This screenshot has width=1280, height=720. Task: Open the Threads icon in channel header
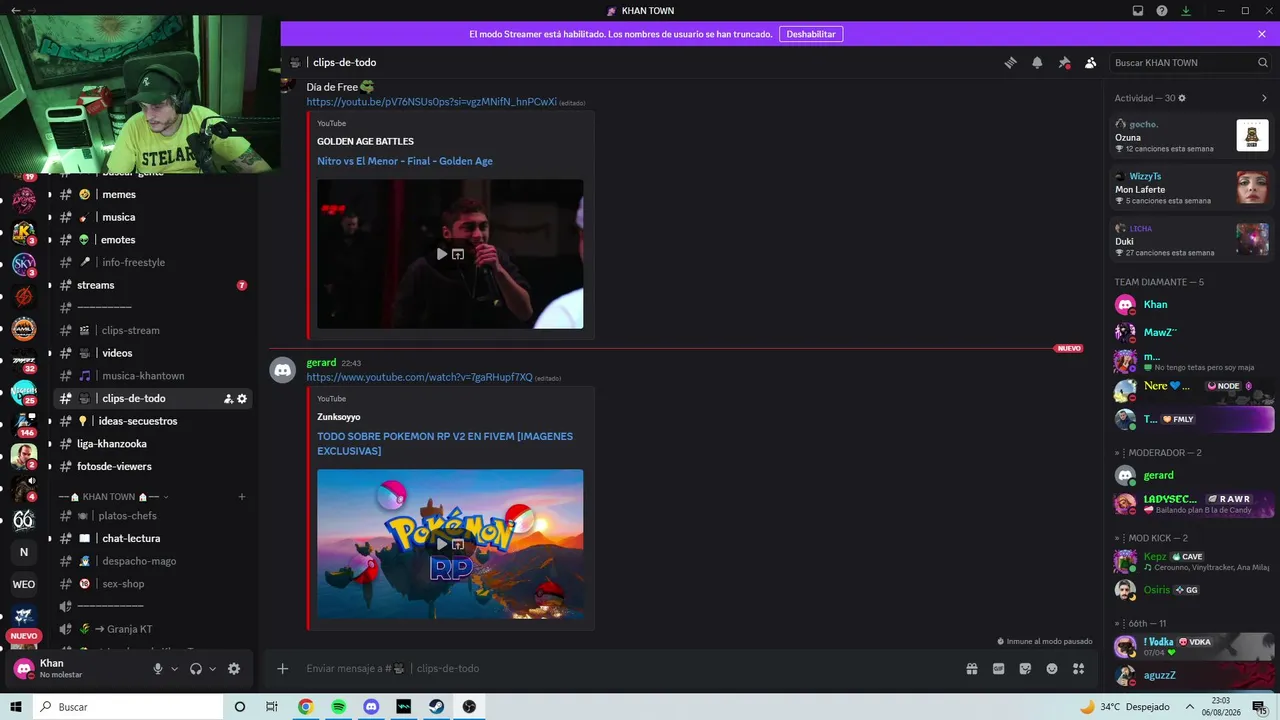click(x=1011, y=62)
